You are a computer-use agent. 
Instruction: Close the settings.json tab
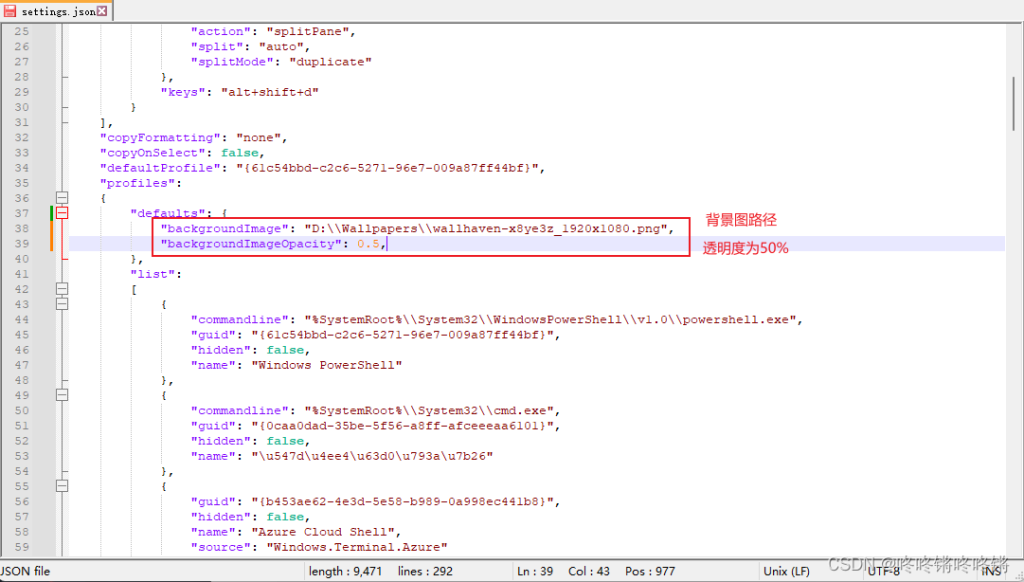(x=102, y=11)
